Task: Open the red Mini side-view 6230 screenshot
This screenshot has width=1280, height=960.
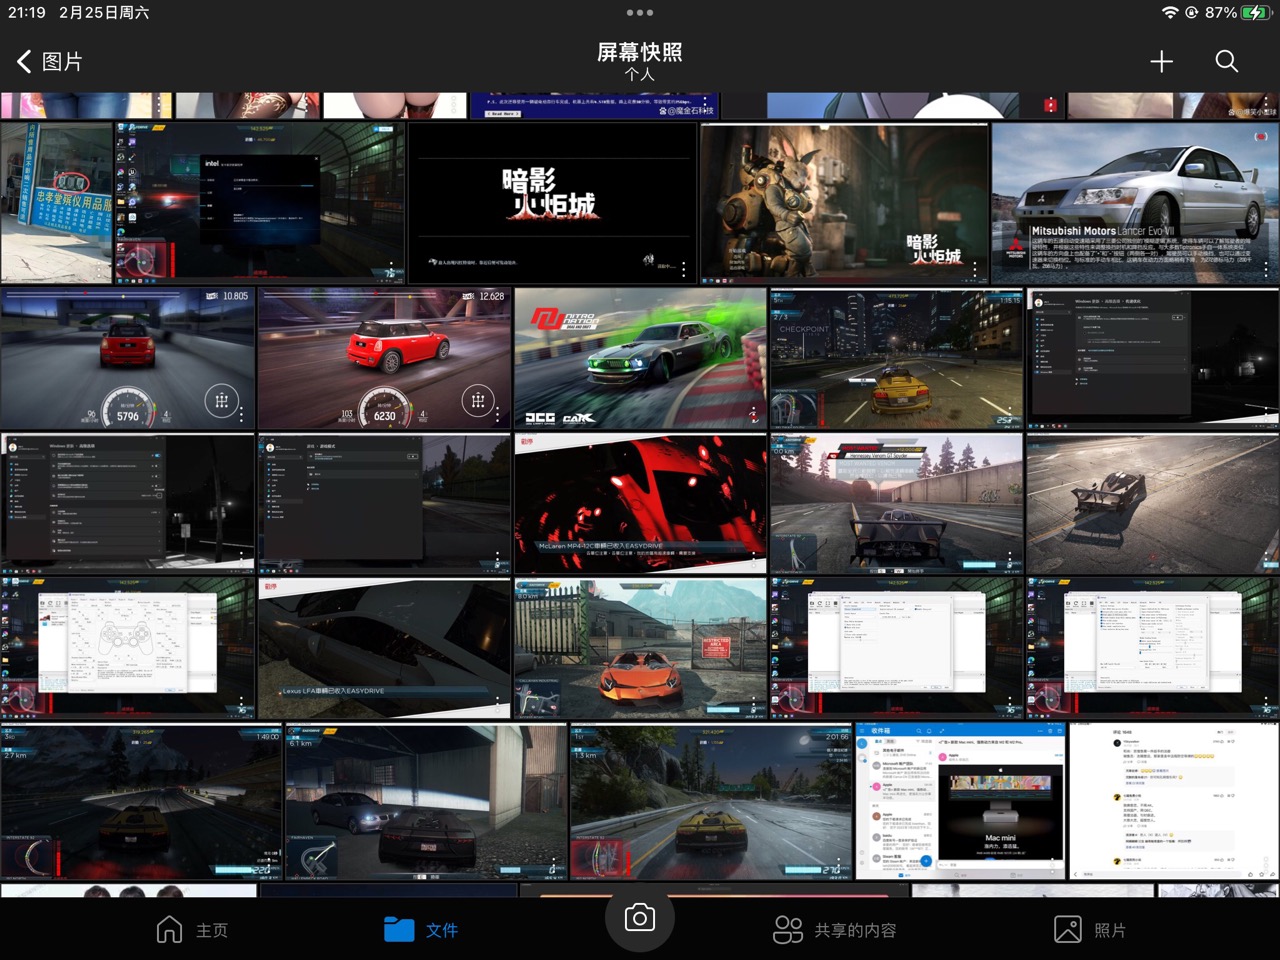Action: coord(385,358)
